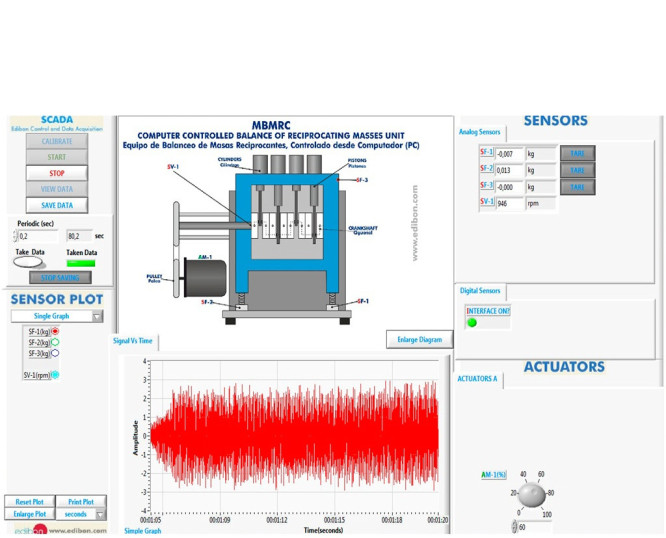Toggle SV-1(rpm) plot indicator
The height and width of the screenshot is (538, 666).
(55, 375)
